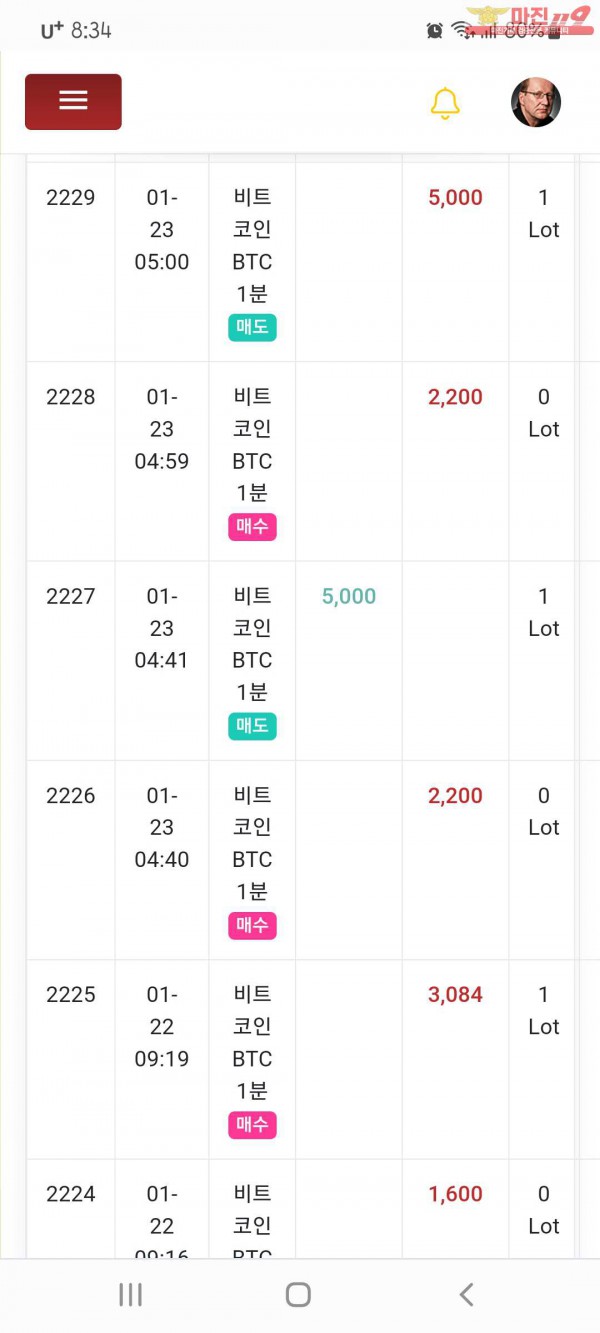Screen dimensions: 600x1333
Task: Select the 5,000 green amount in row 2227
Action: 349,596
